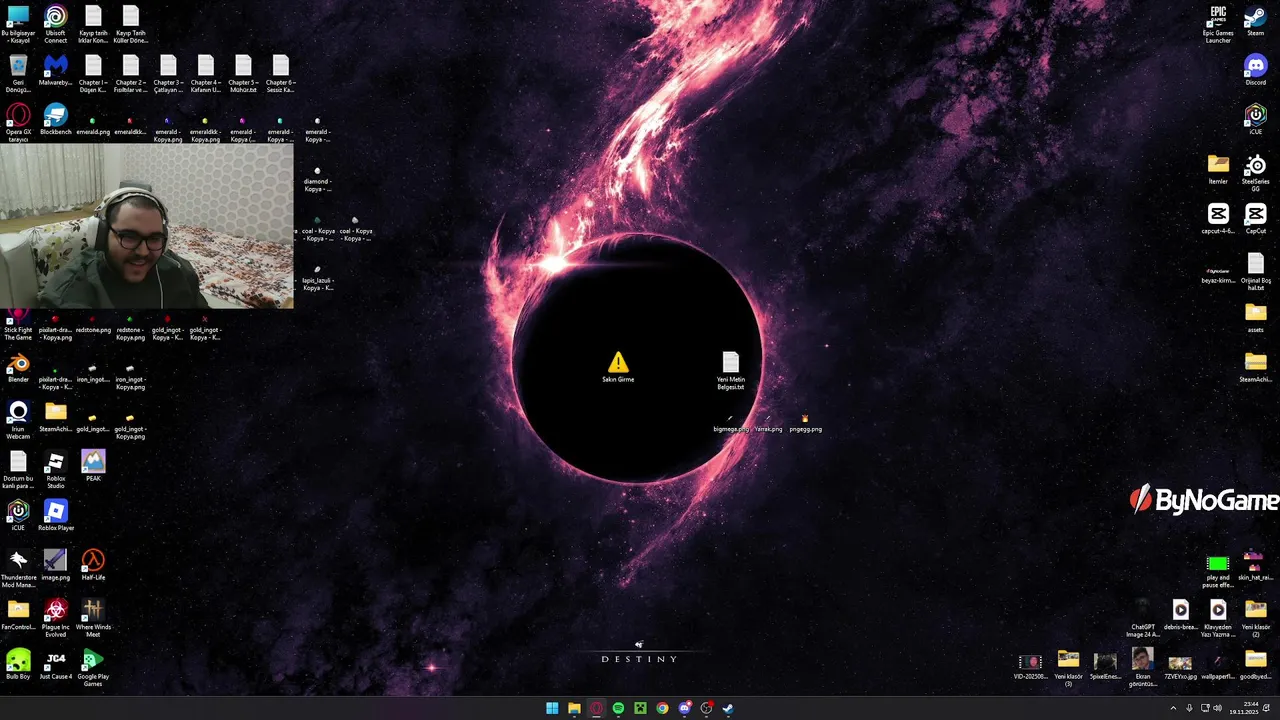Select the Blender desktop icon
The height and width of the screenshot is (720, 1280).
click(18, 368)
